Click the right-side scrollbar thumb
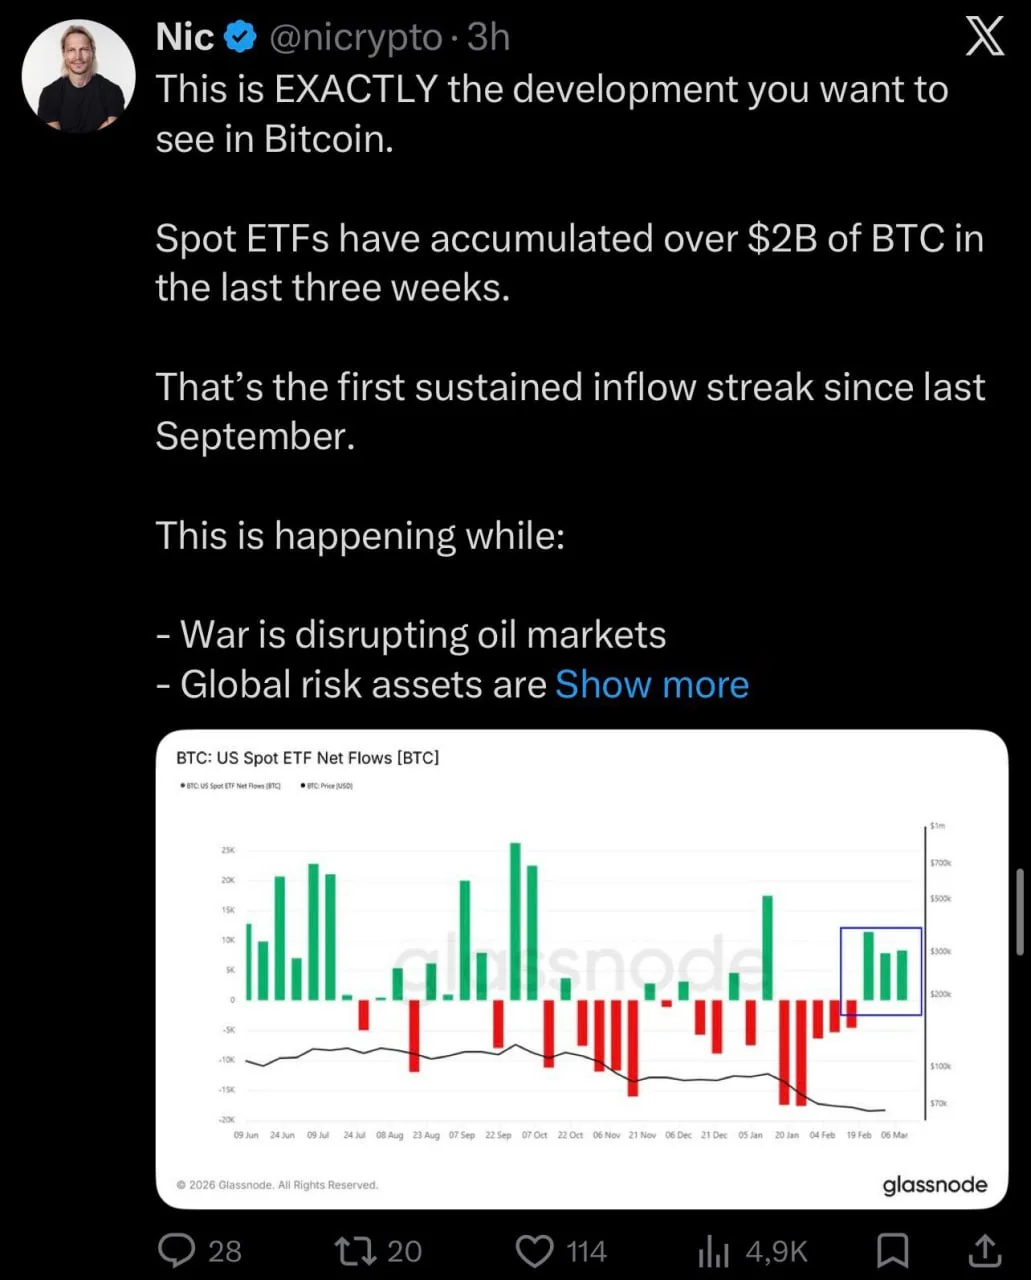The image size is (1031, 1280). (1019, 911)
